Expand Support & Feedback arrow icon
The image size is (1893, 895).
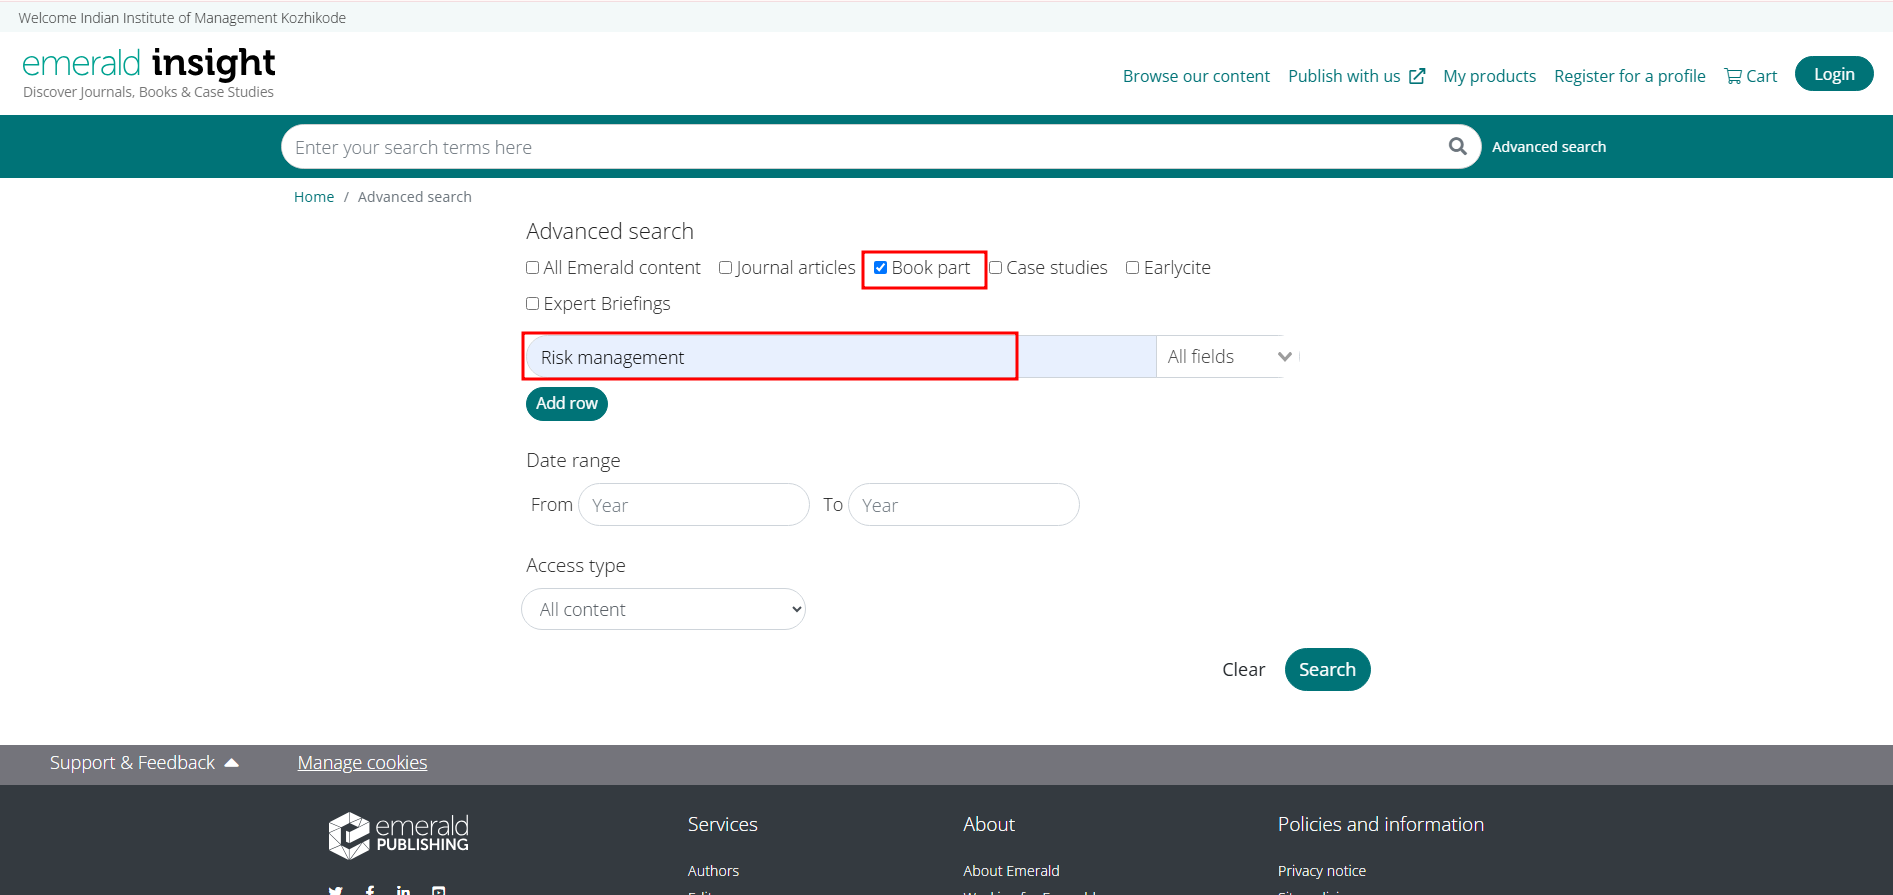pos(232,763)
